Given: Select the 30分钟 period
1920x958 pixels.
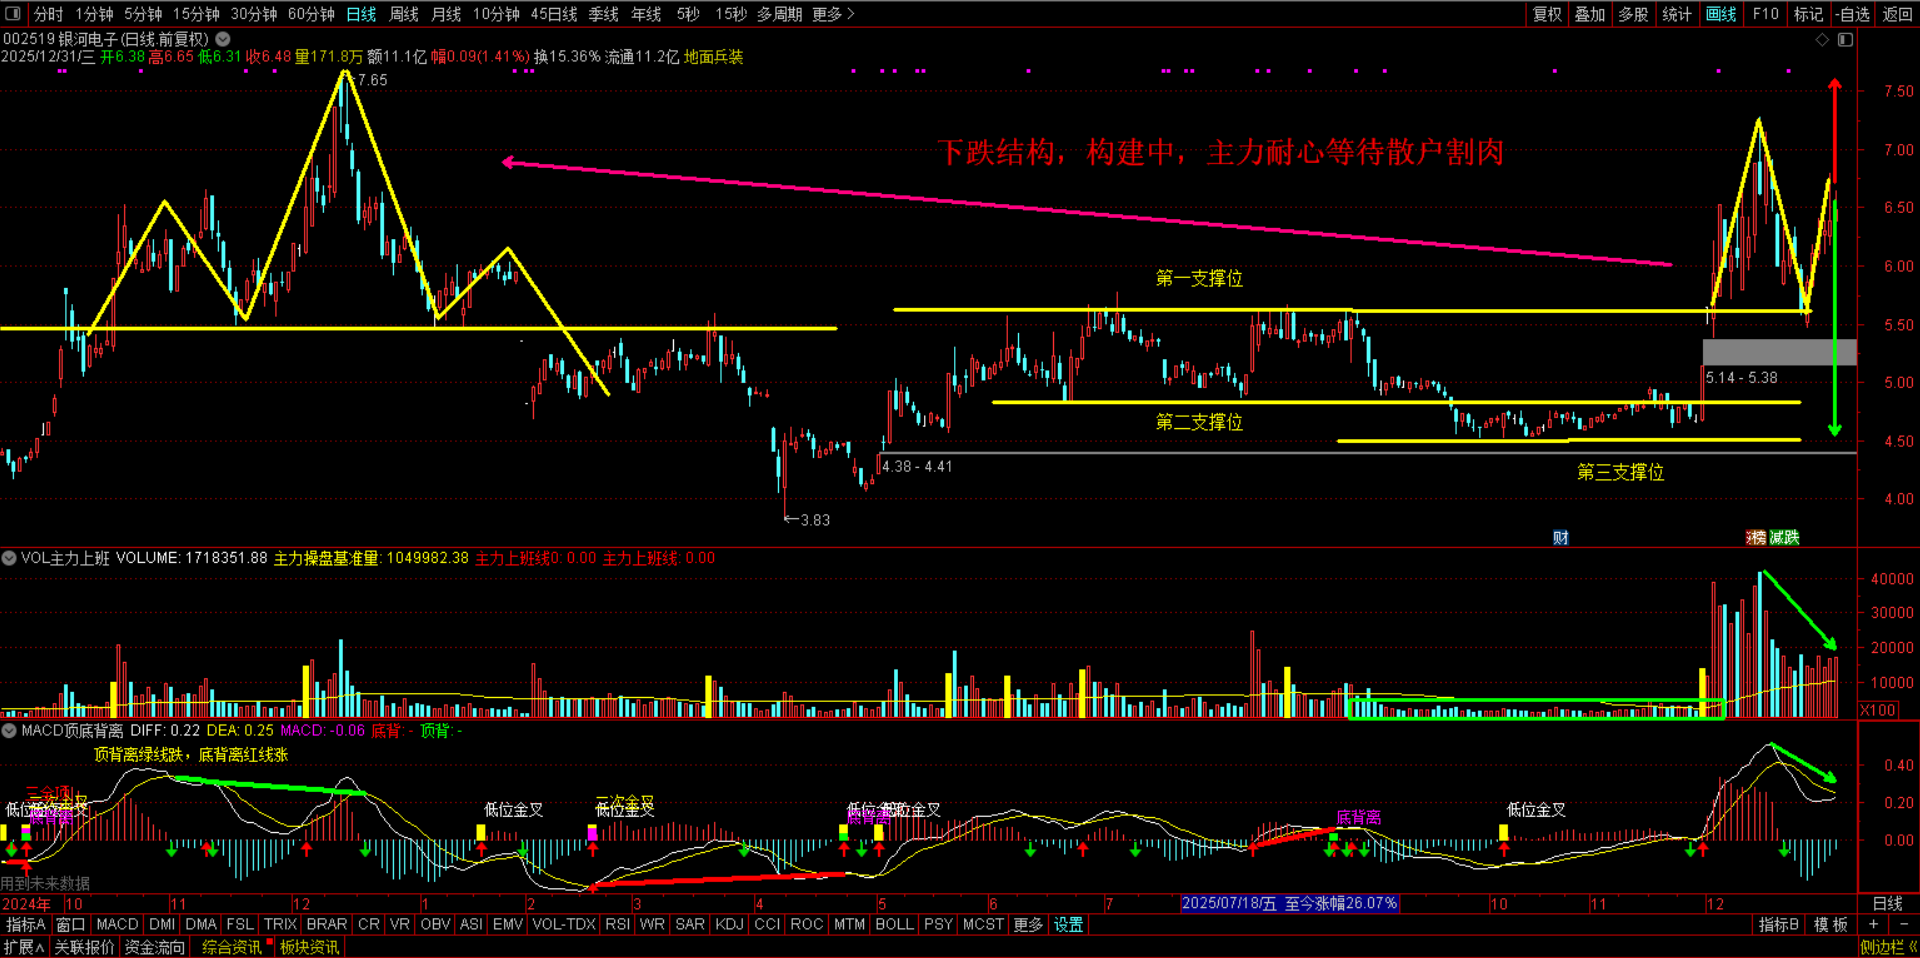Looking at the screenshot, I should pyautogui.click(x=254, y=14).
